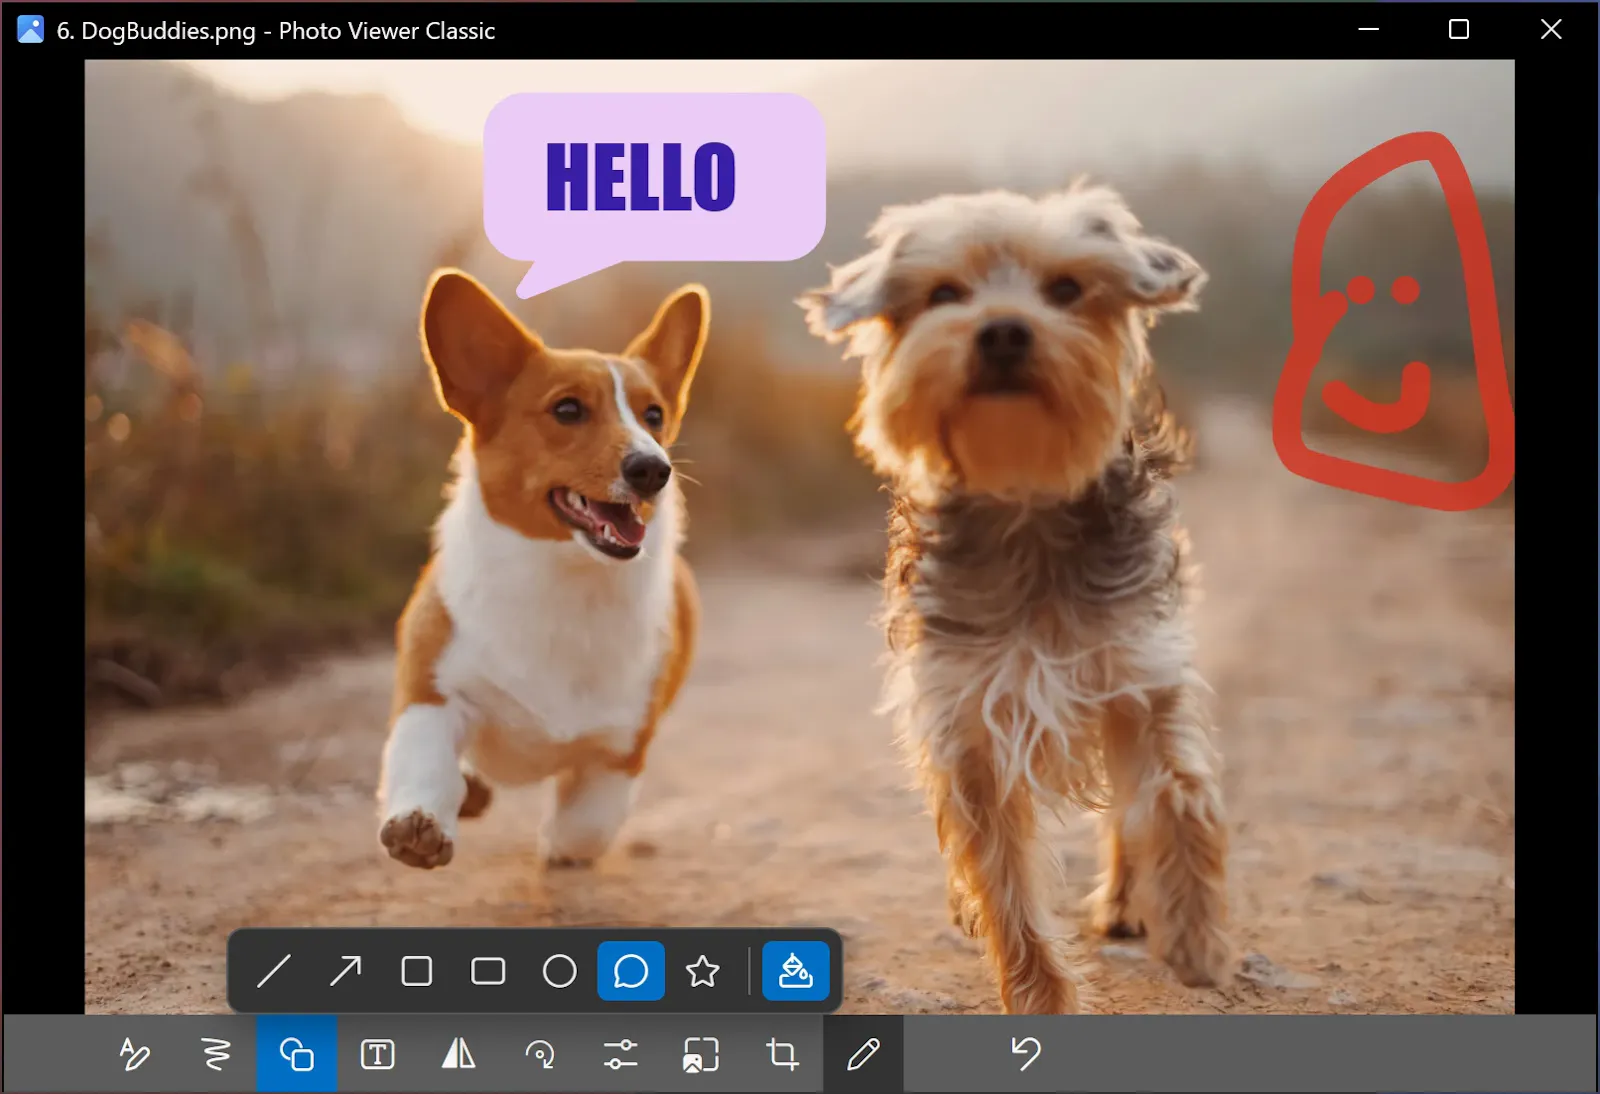1600x1094 pixels.
Task: Select the straight line shape tool
Action: [274, 971]
